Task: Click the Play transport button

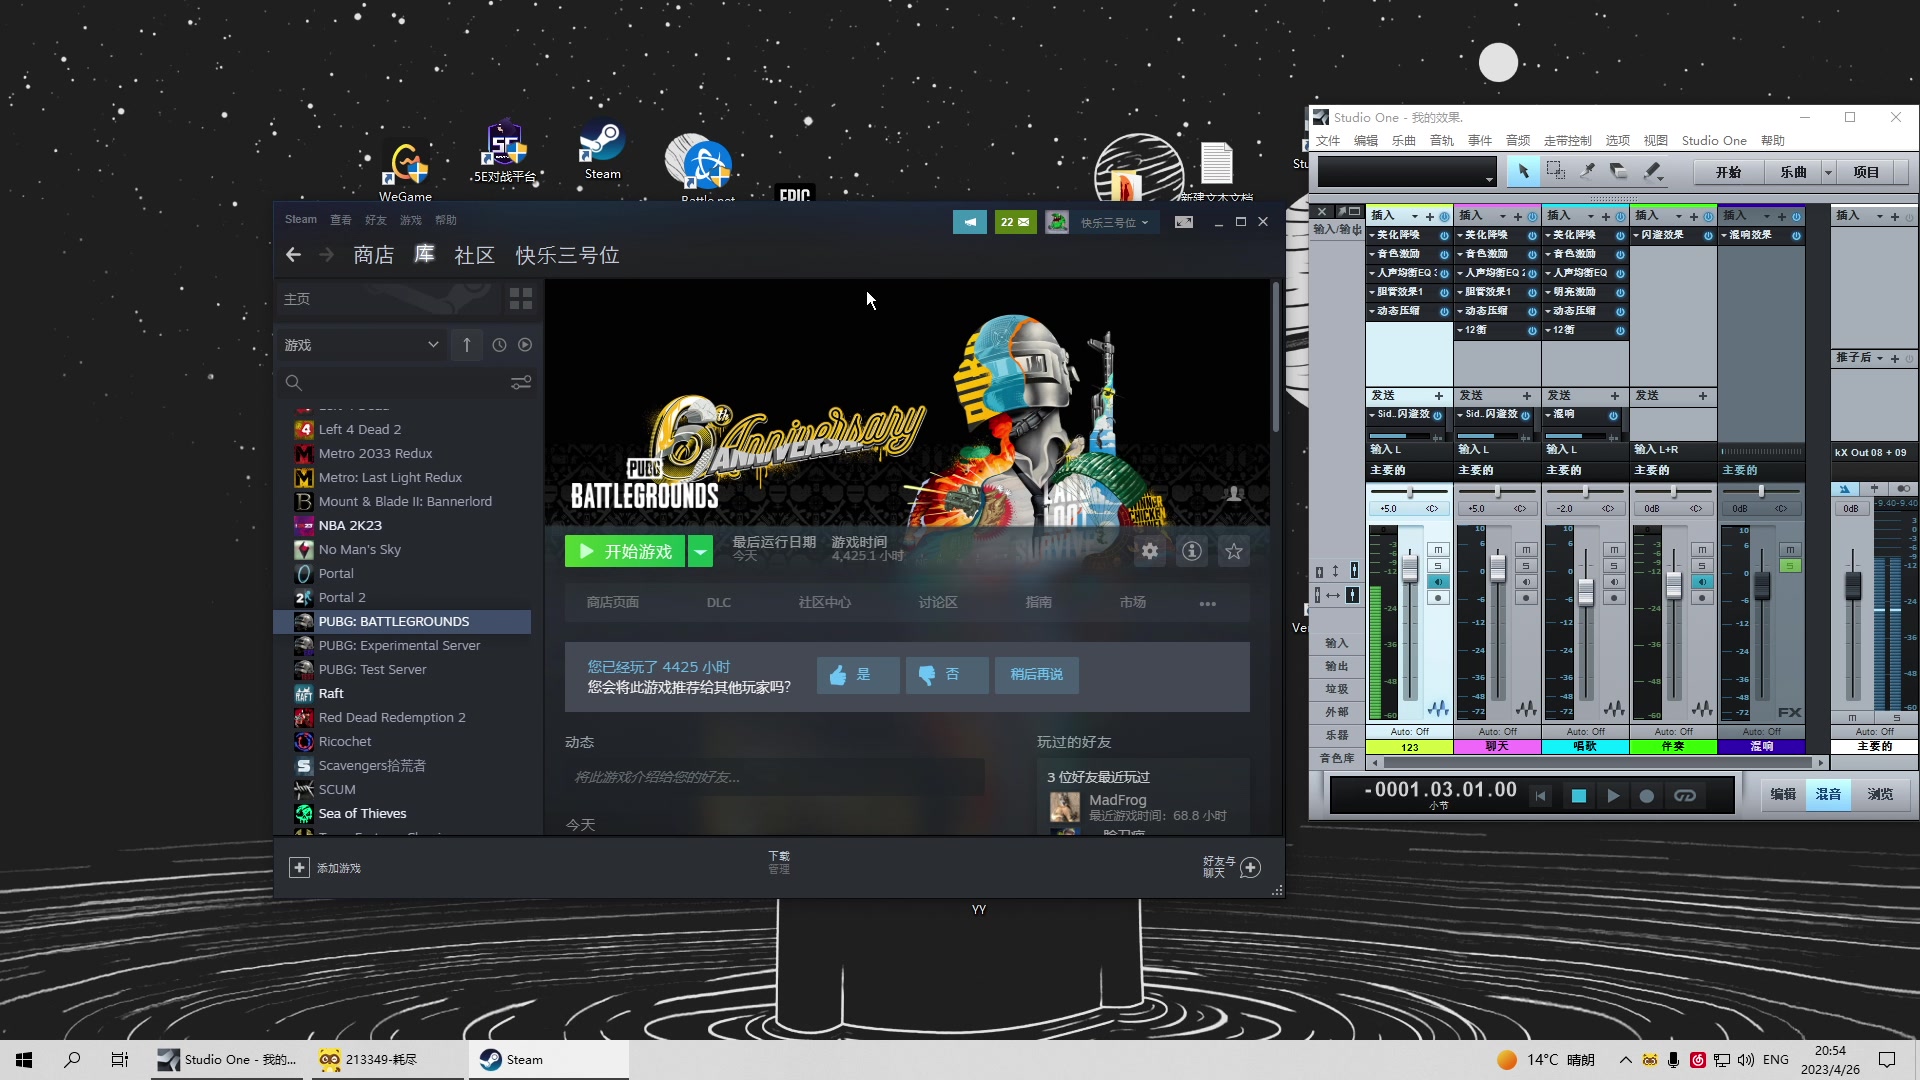Action: point(1613,796)
